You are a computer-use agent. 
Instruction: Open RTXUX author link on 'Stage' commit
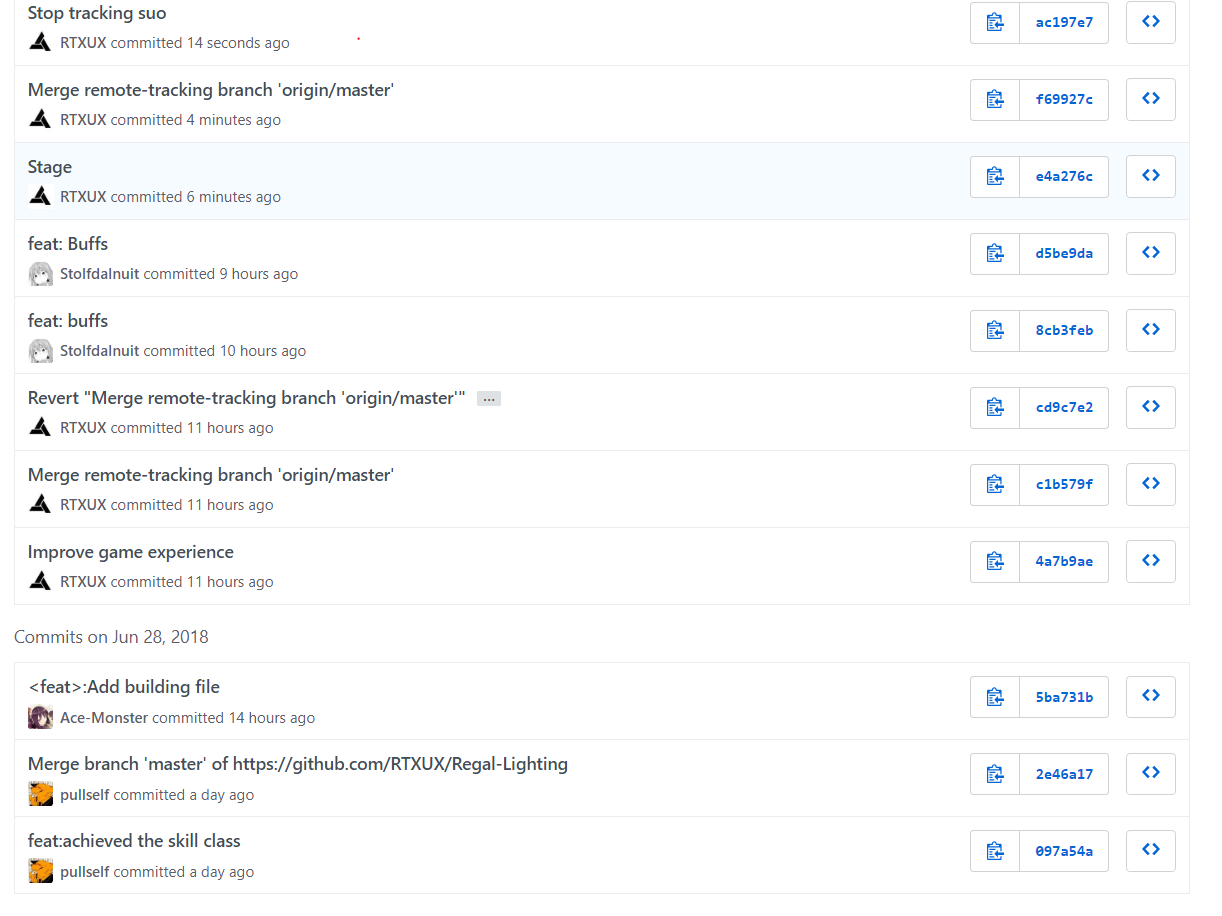coord(83,197)
